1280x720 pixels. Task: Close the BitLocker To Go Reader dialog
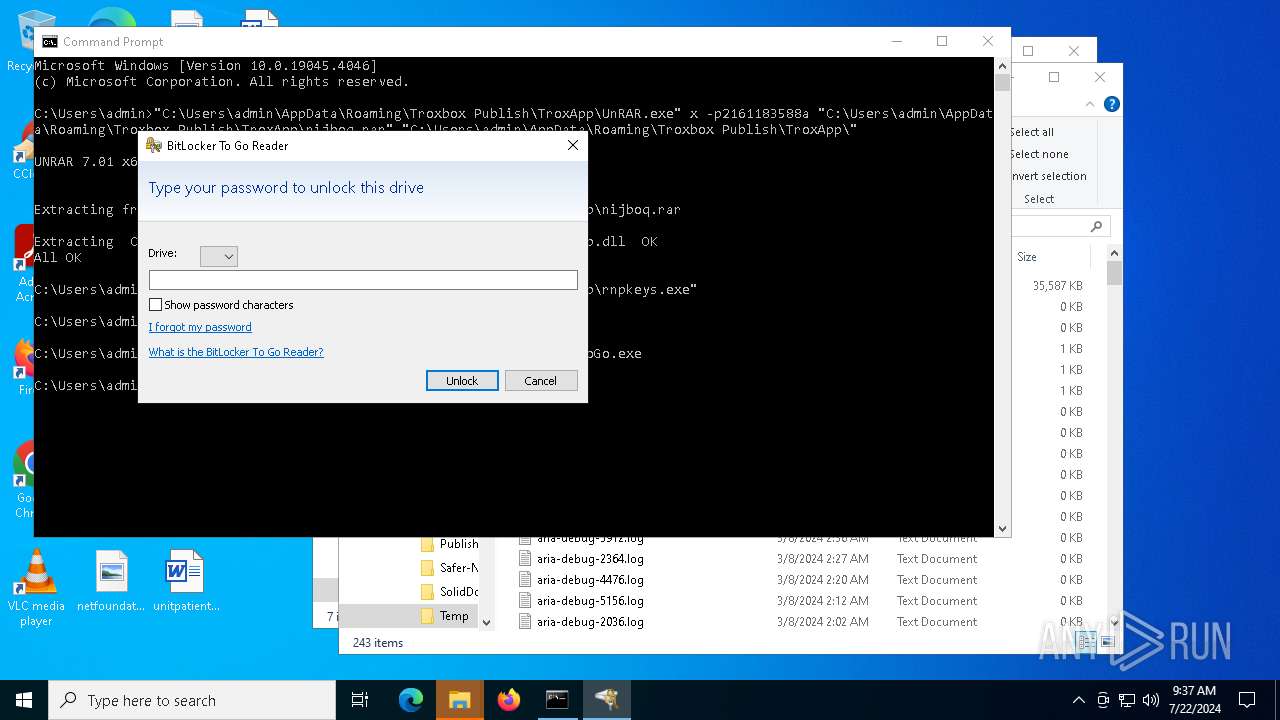[573, 145]
